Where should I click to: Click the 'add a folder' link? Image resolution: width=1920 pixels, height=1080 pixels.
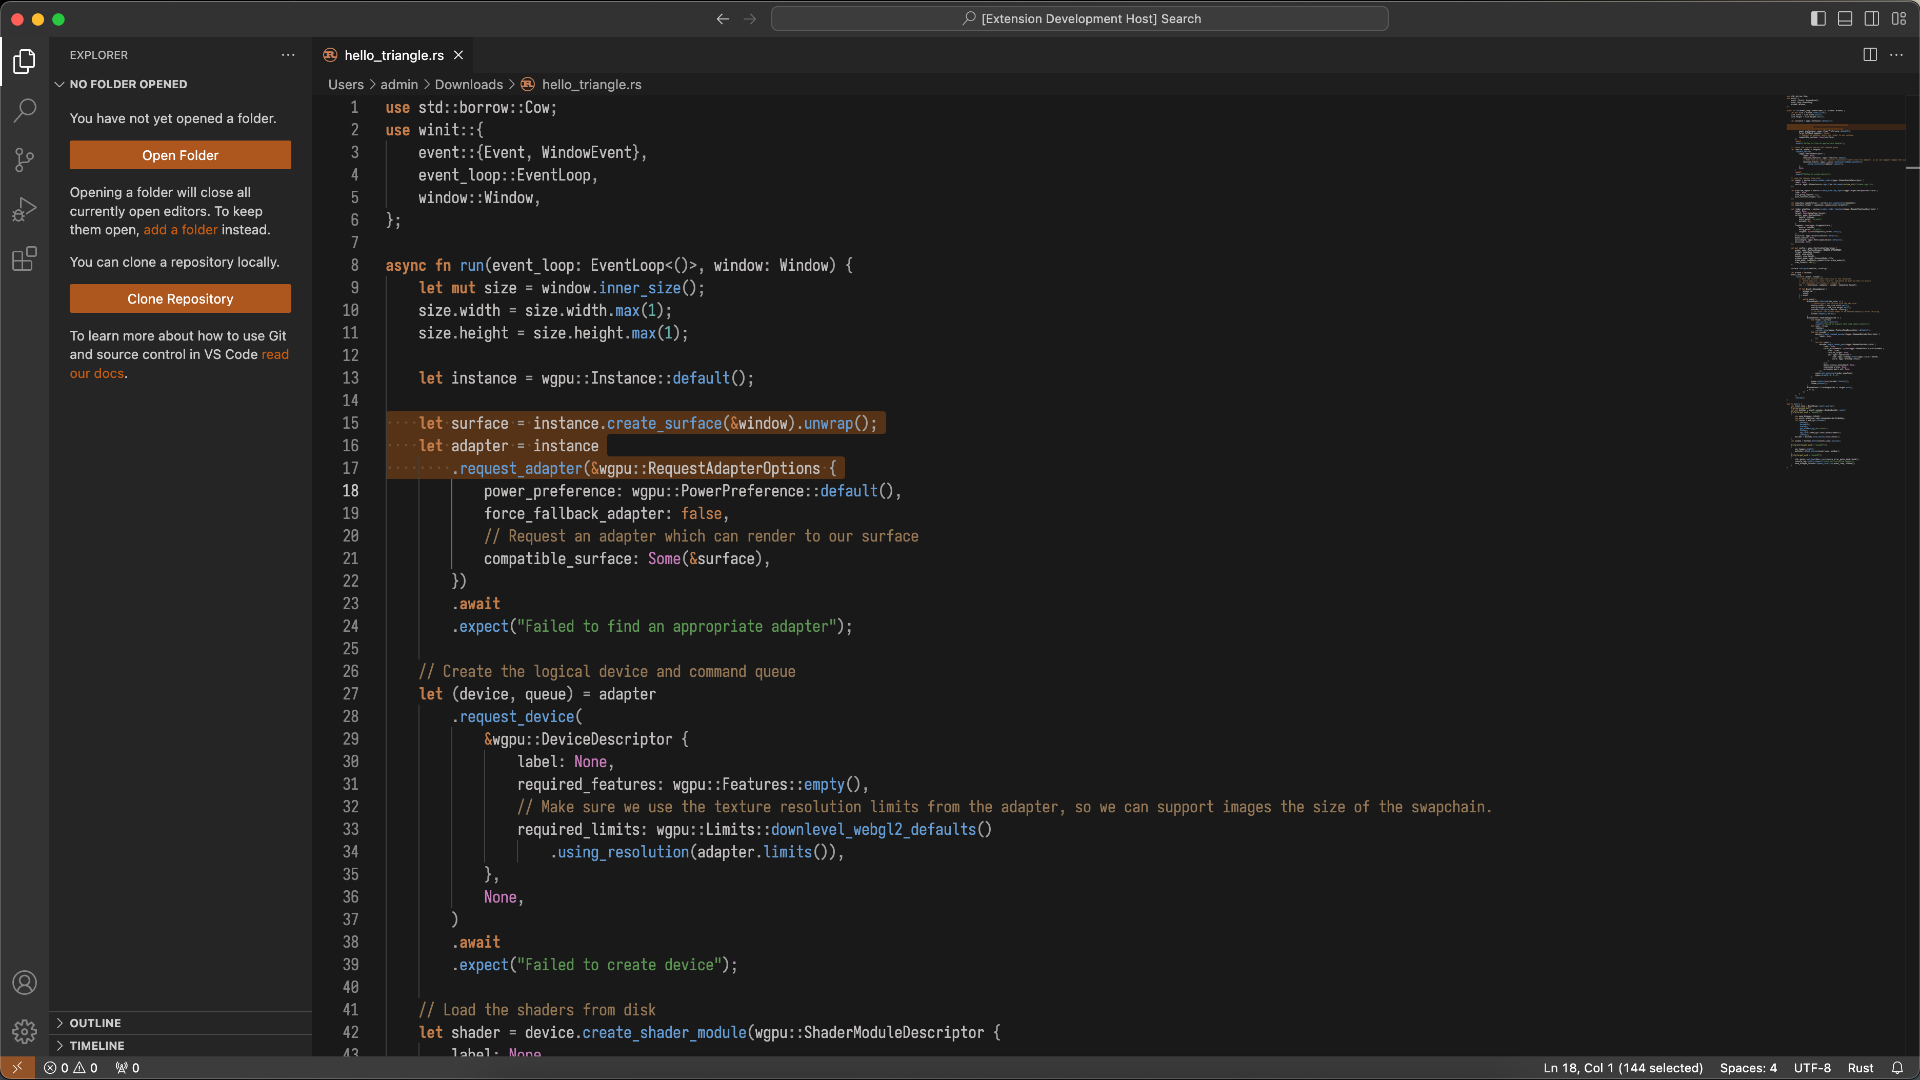[180, 230]
